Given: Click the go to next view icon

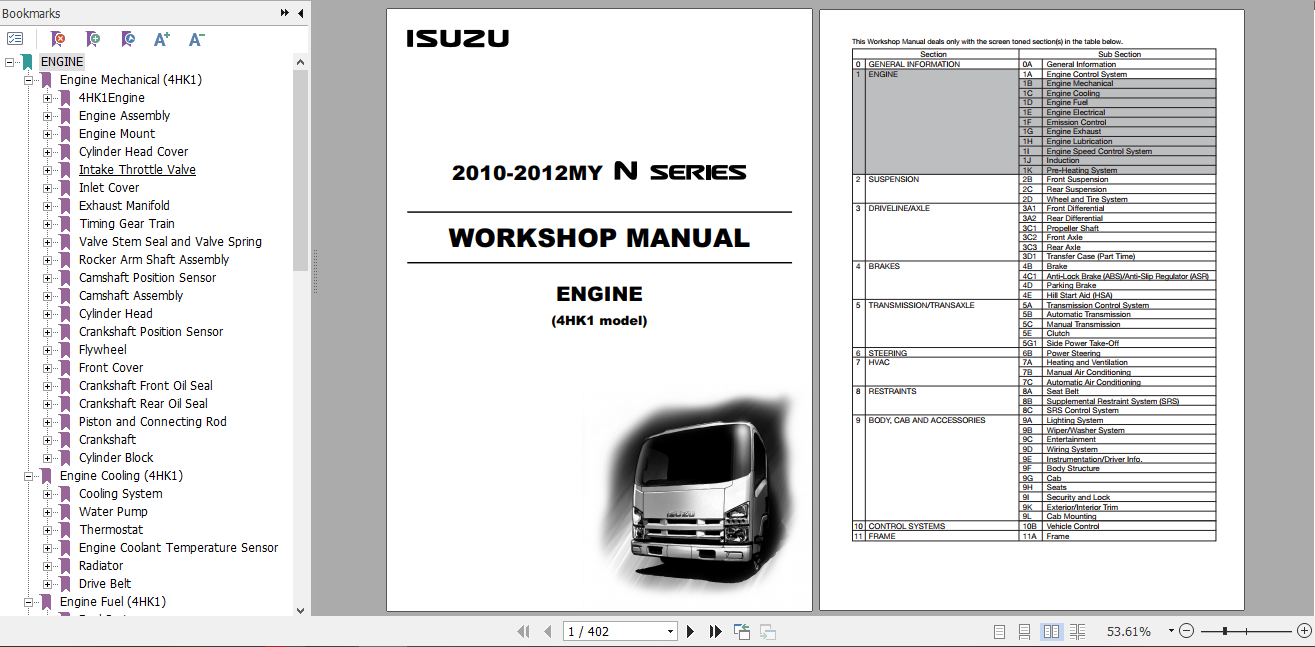Looking at the screenshot, I should tap(768, 631).
